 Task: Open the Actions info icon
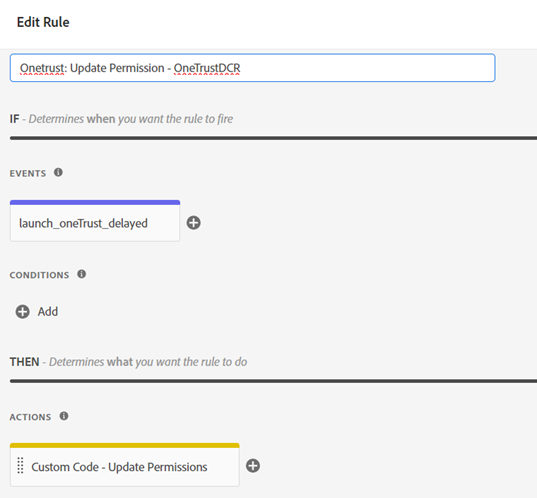[x=64, y=416]
